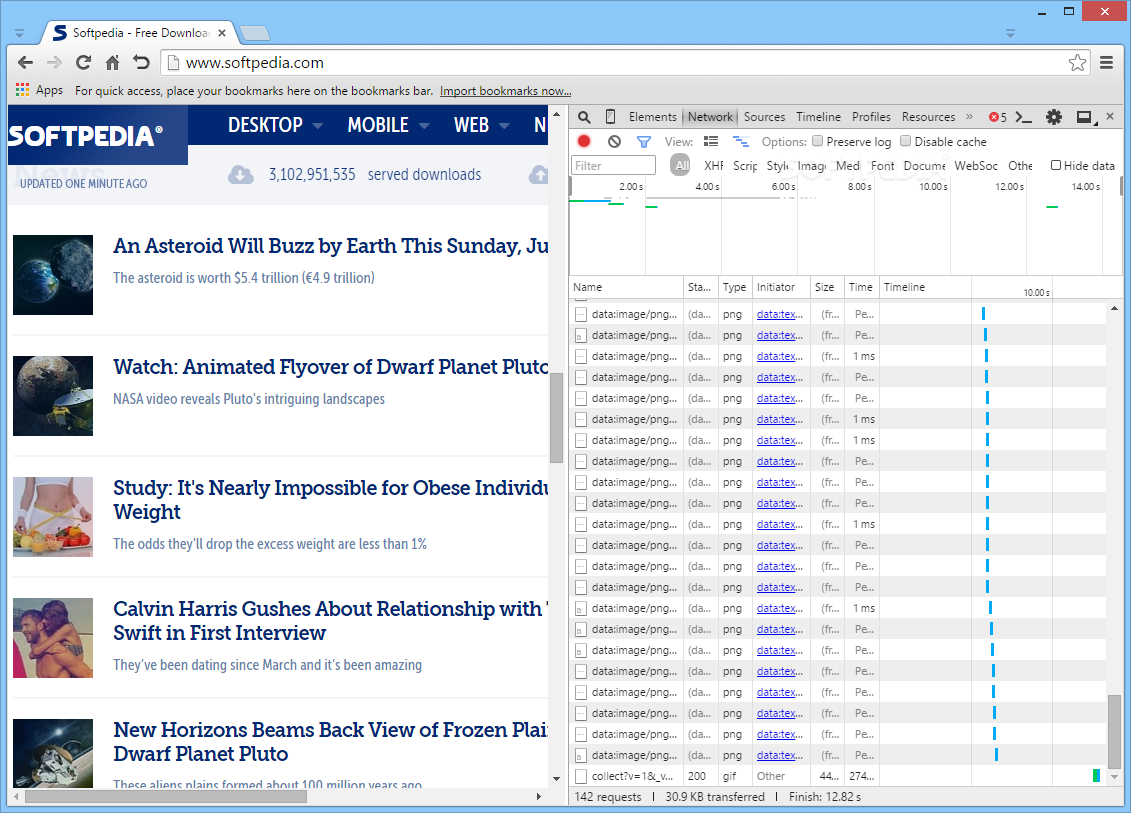Click the network list vertical scrollbar thumb
The height and width of the screenshot is (813, 1131).
1114,731
